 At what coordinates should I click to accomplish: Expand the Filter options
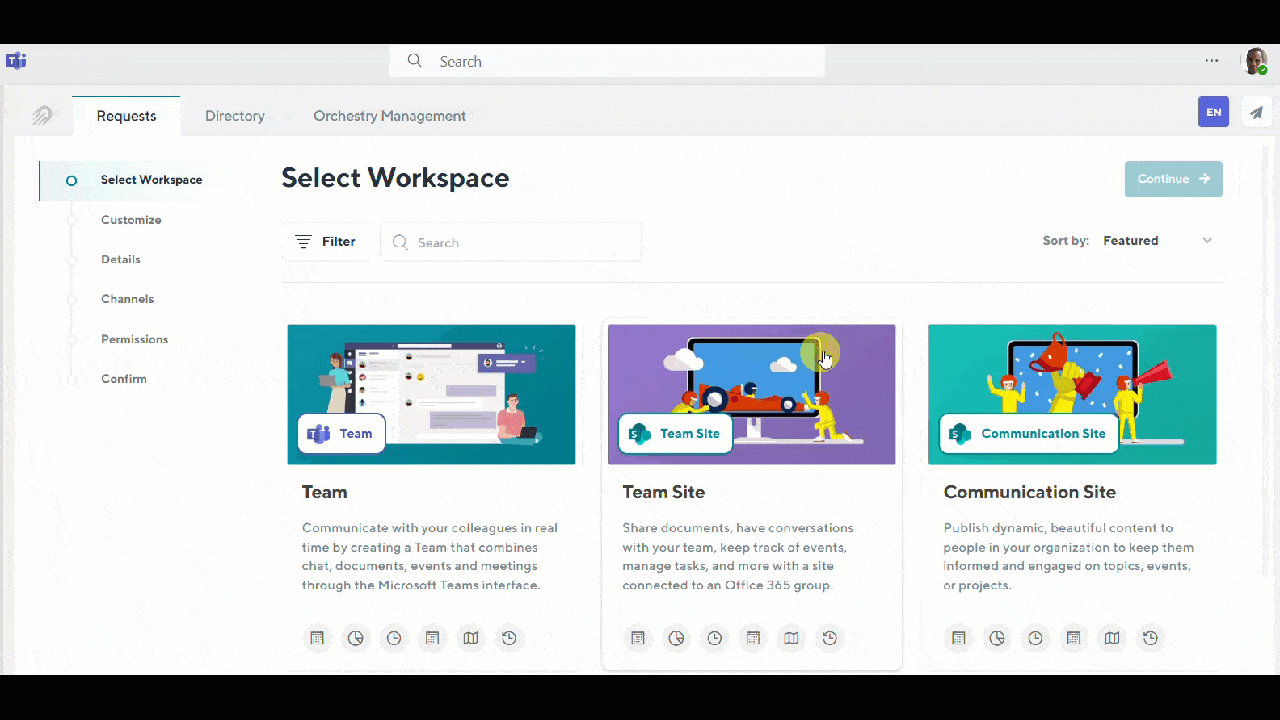click(x=326, y=242)
